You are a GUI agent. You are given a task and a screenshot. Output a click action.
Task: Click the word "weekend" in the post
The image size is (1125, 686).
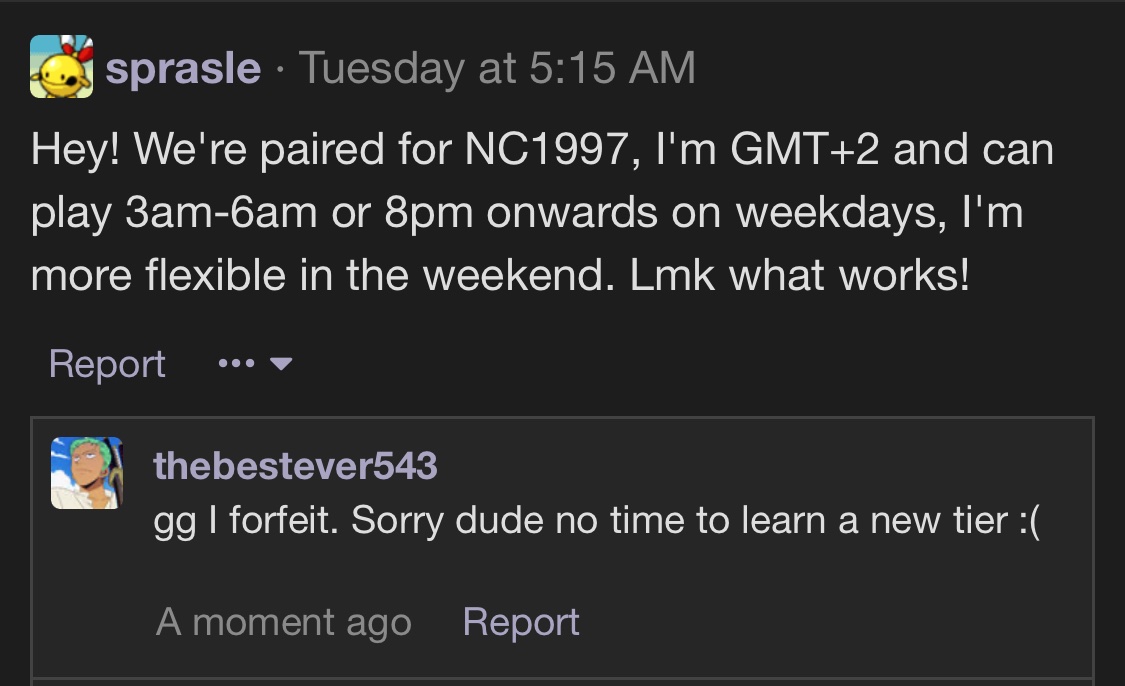click(x=514, y=276)
